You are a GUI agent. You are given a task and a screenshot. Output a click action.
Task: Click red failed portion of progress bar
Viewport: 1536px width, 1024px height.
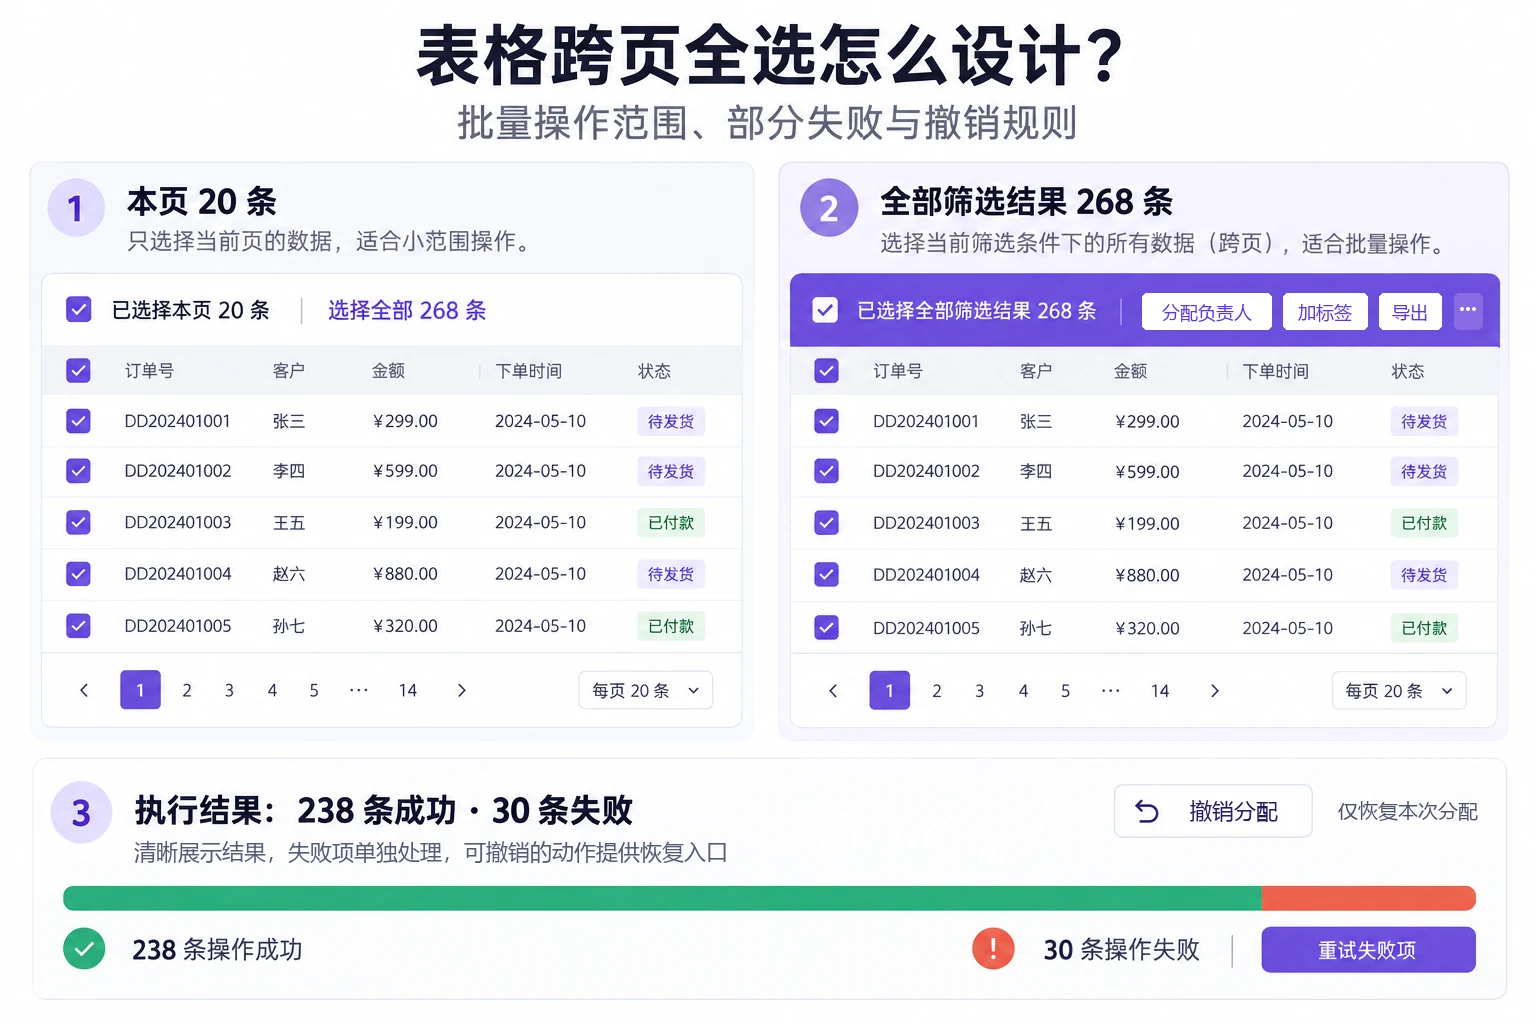tap(1369, 898)
